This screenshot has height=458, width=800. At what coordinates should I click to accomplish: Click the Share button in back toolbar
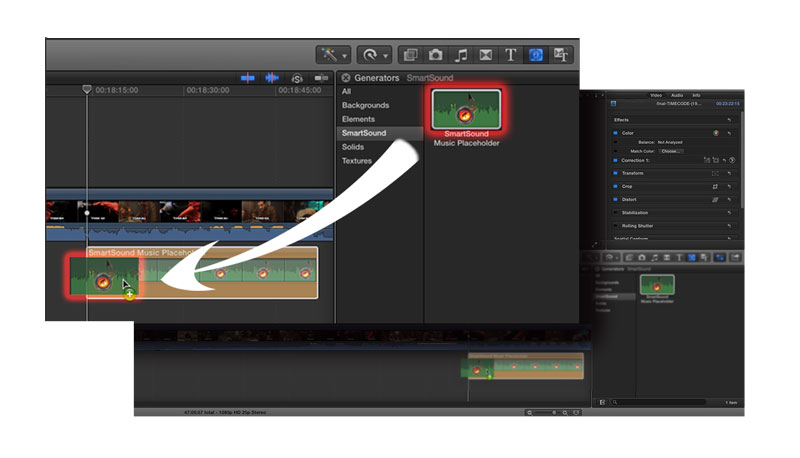[735, 258]
